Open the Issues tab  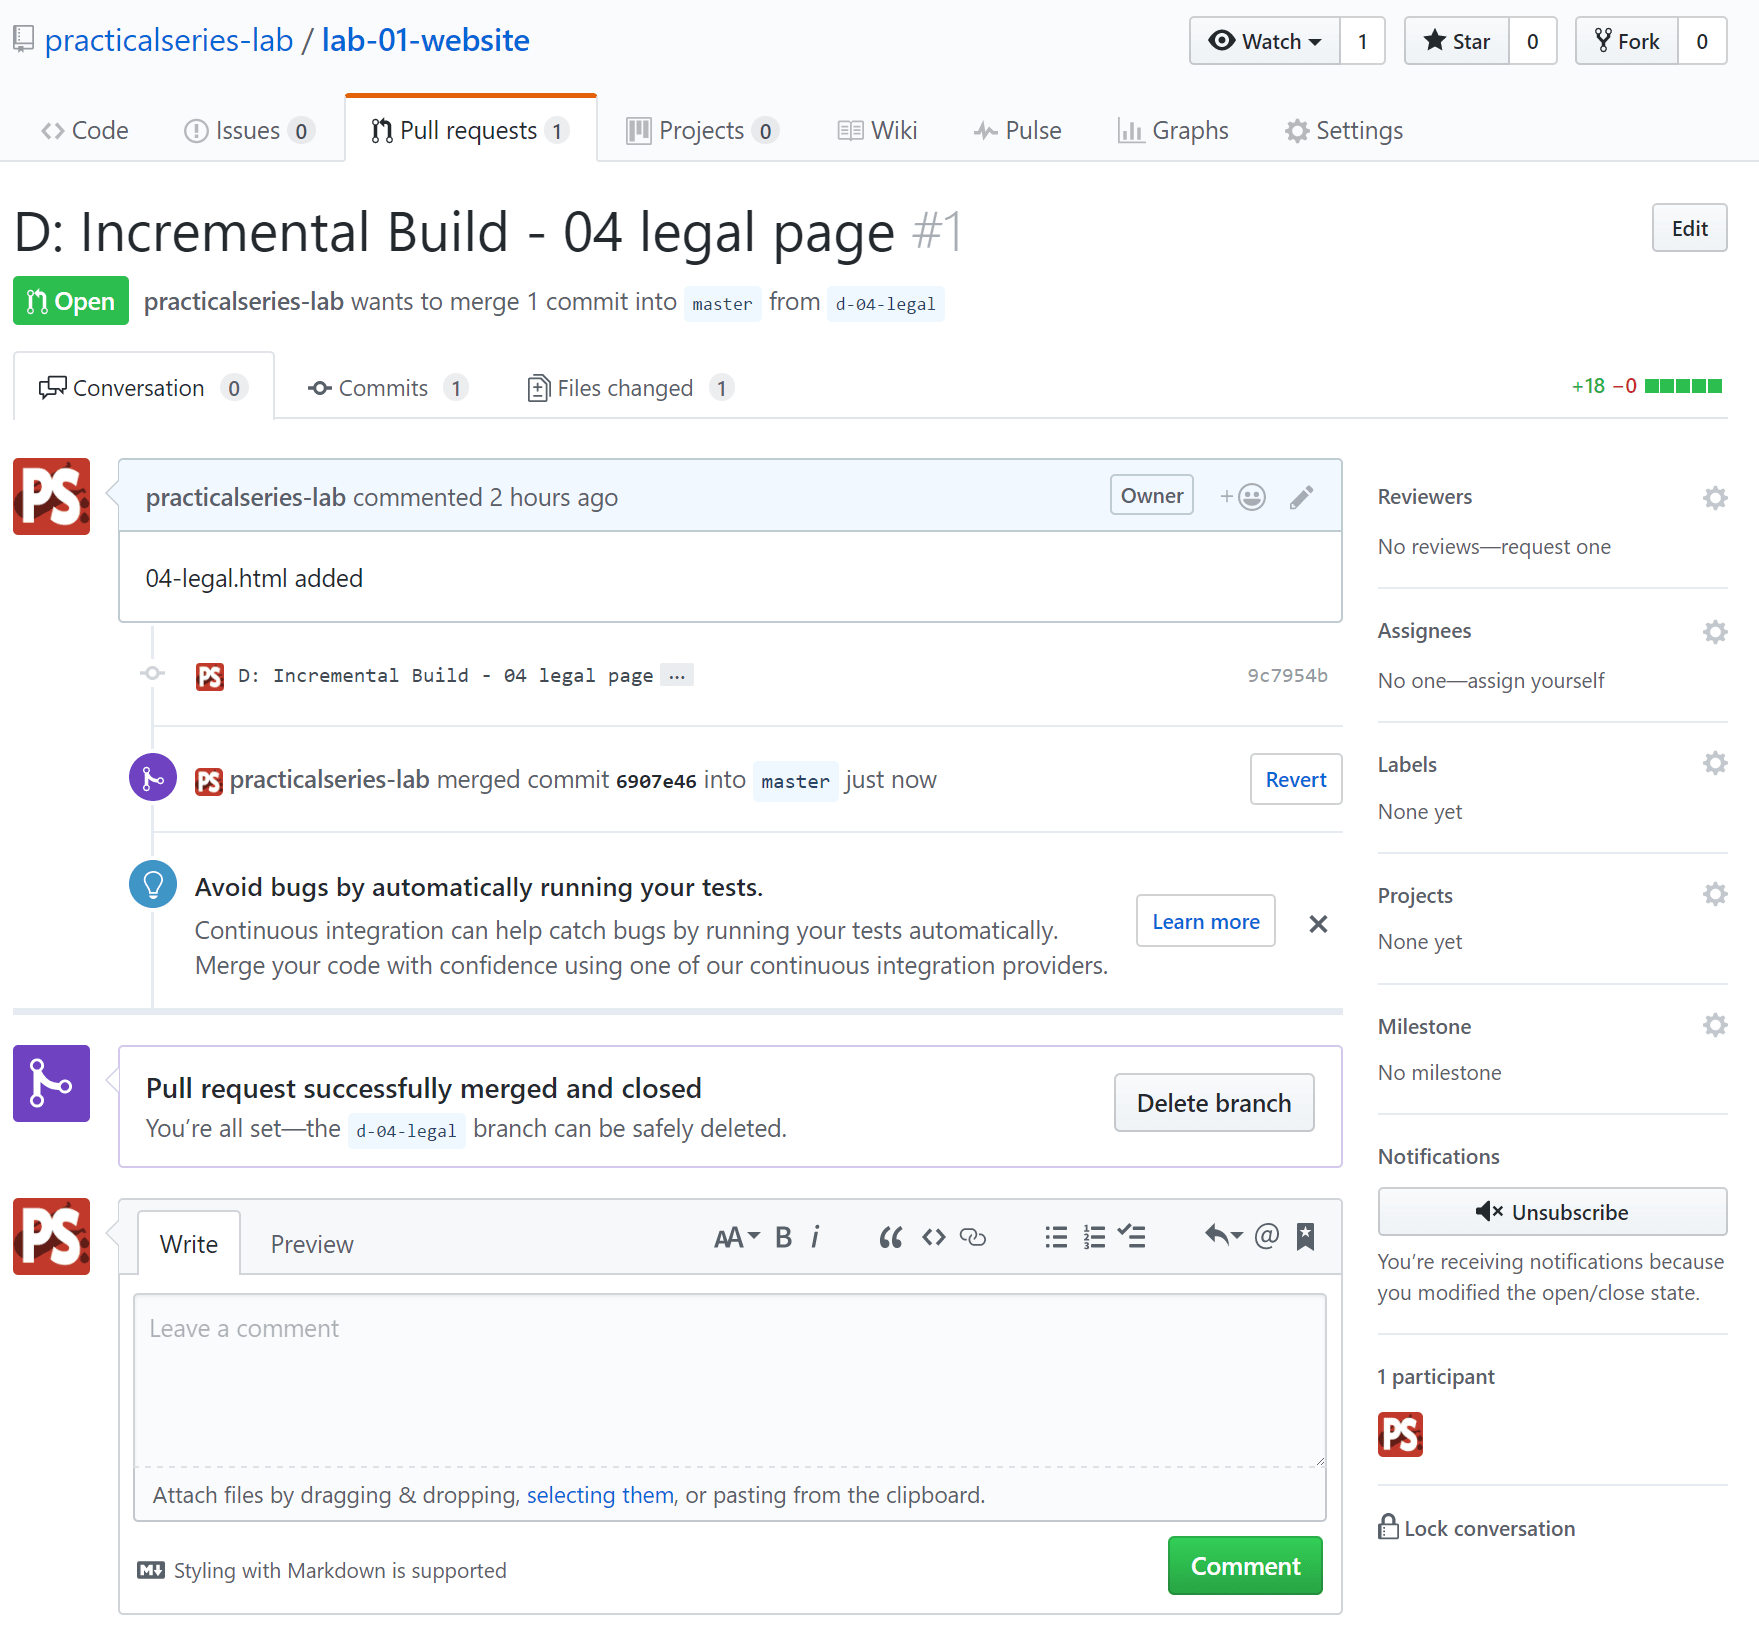[249, 131]
